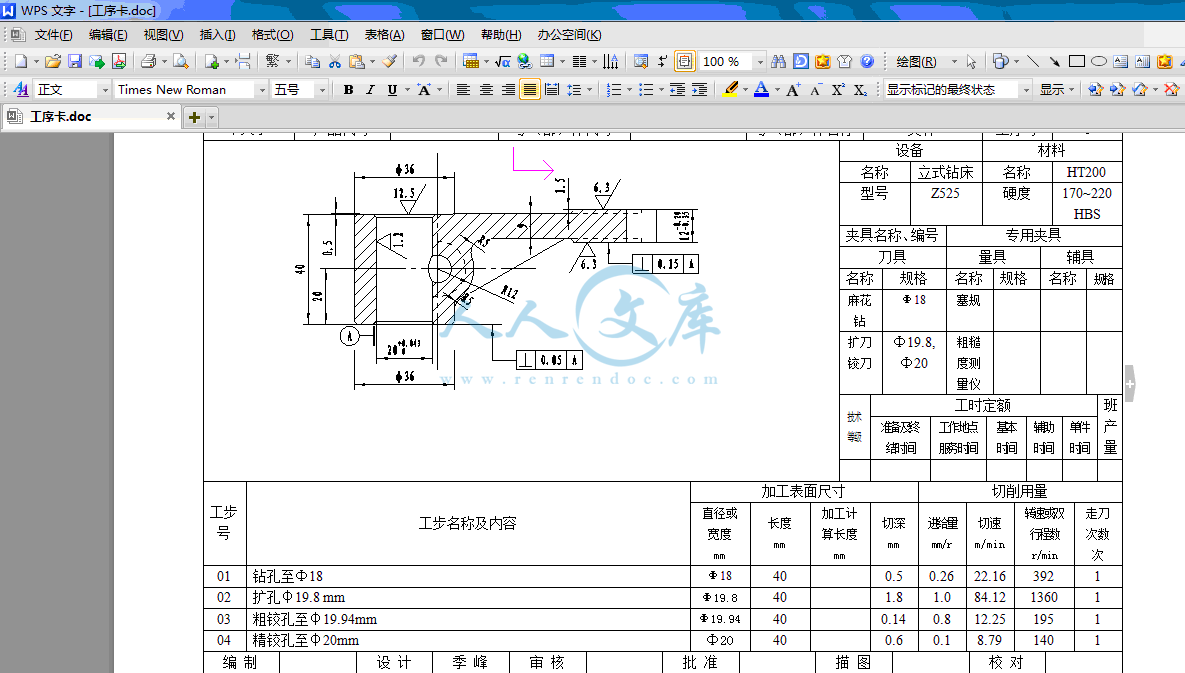
Task: Copy the selection with the copy icon
Action: point(312,61)
